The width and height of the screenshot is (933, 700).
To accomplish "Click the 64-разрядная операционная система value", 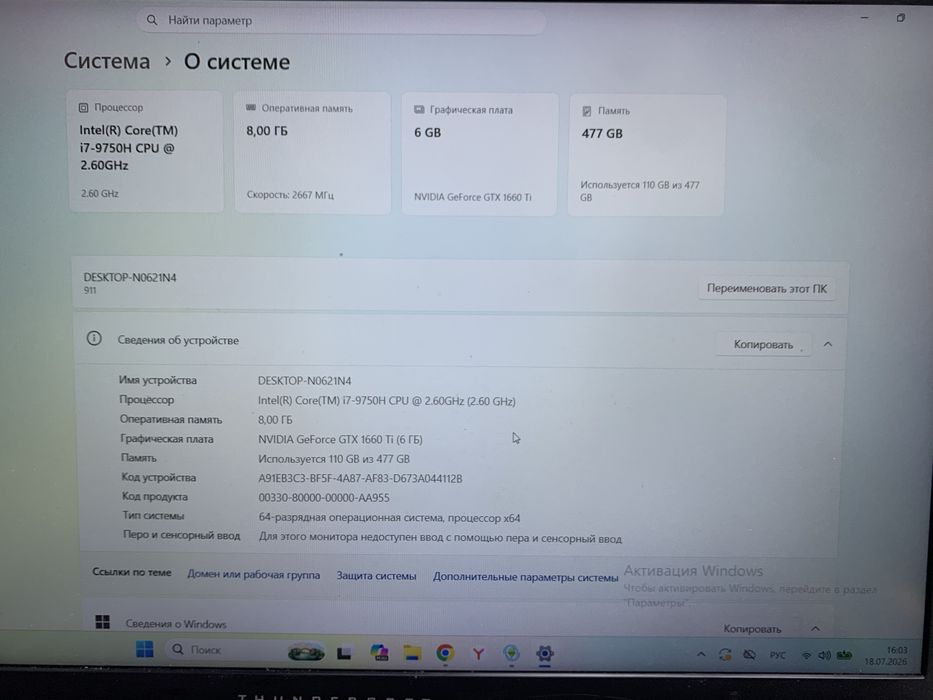I will [389, 518].
